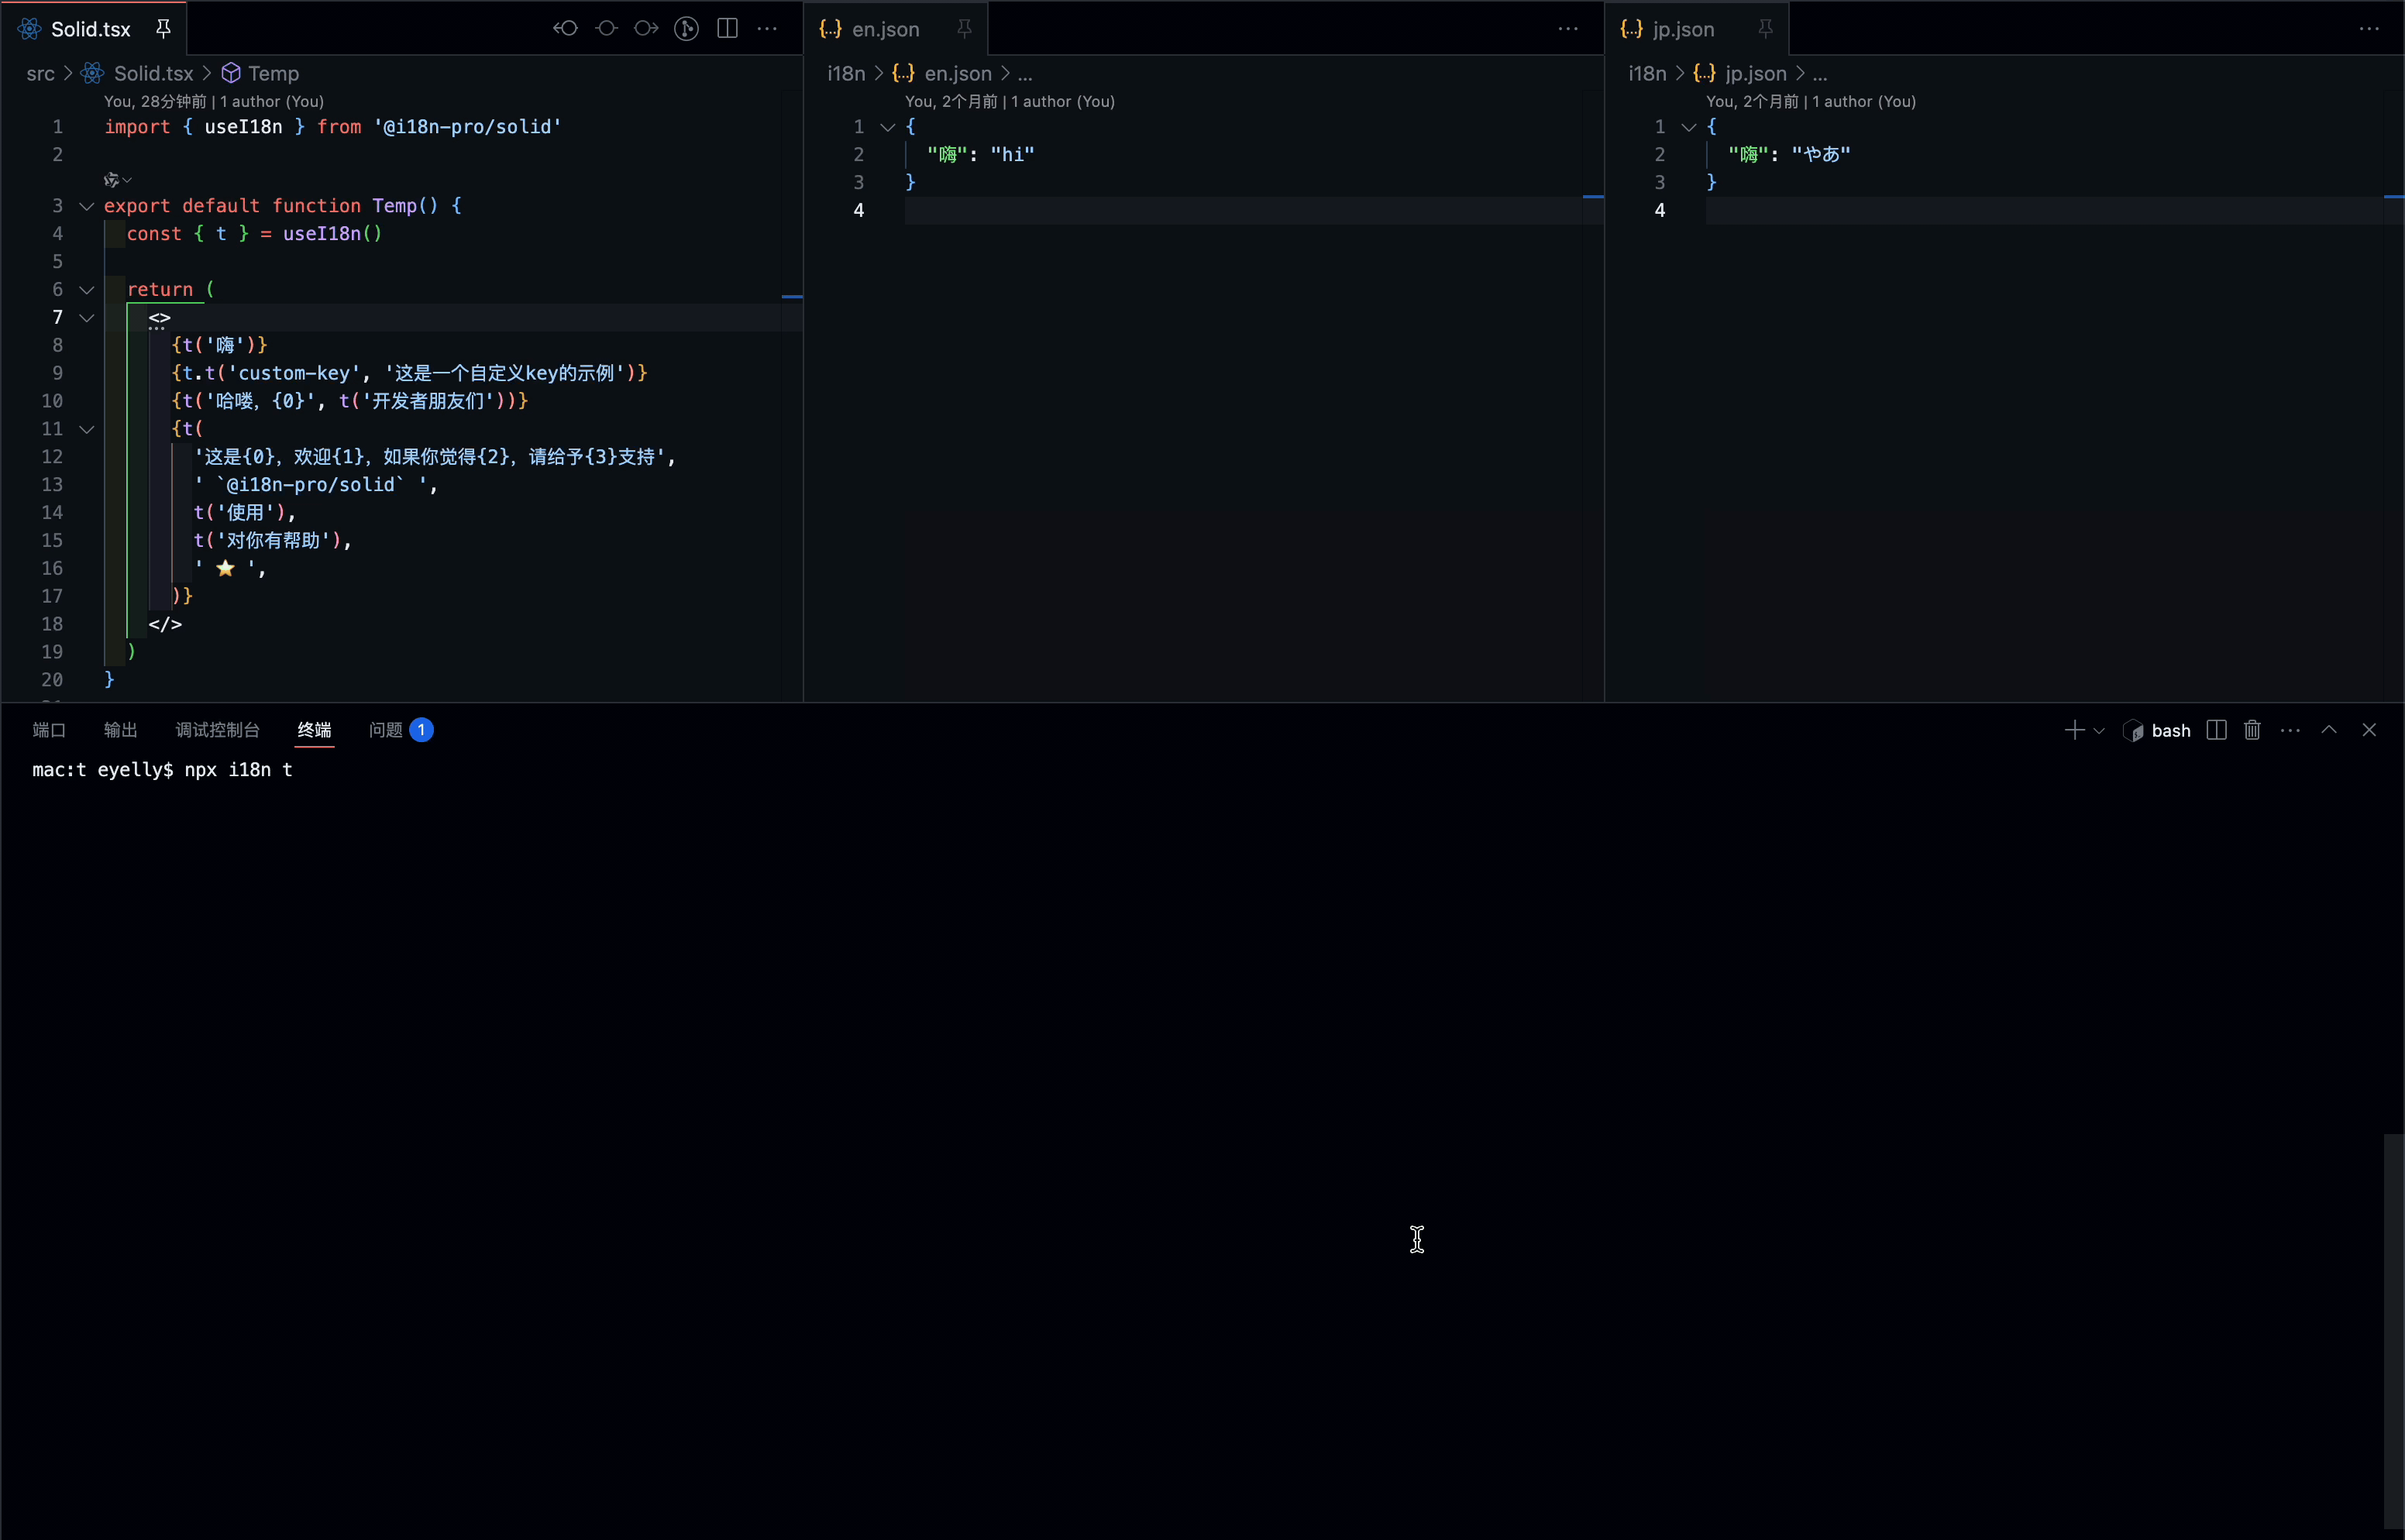Split the bash terminal

click(x=2216, y=730)
